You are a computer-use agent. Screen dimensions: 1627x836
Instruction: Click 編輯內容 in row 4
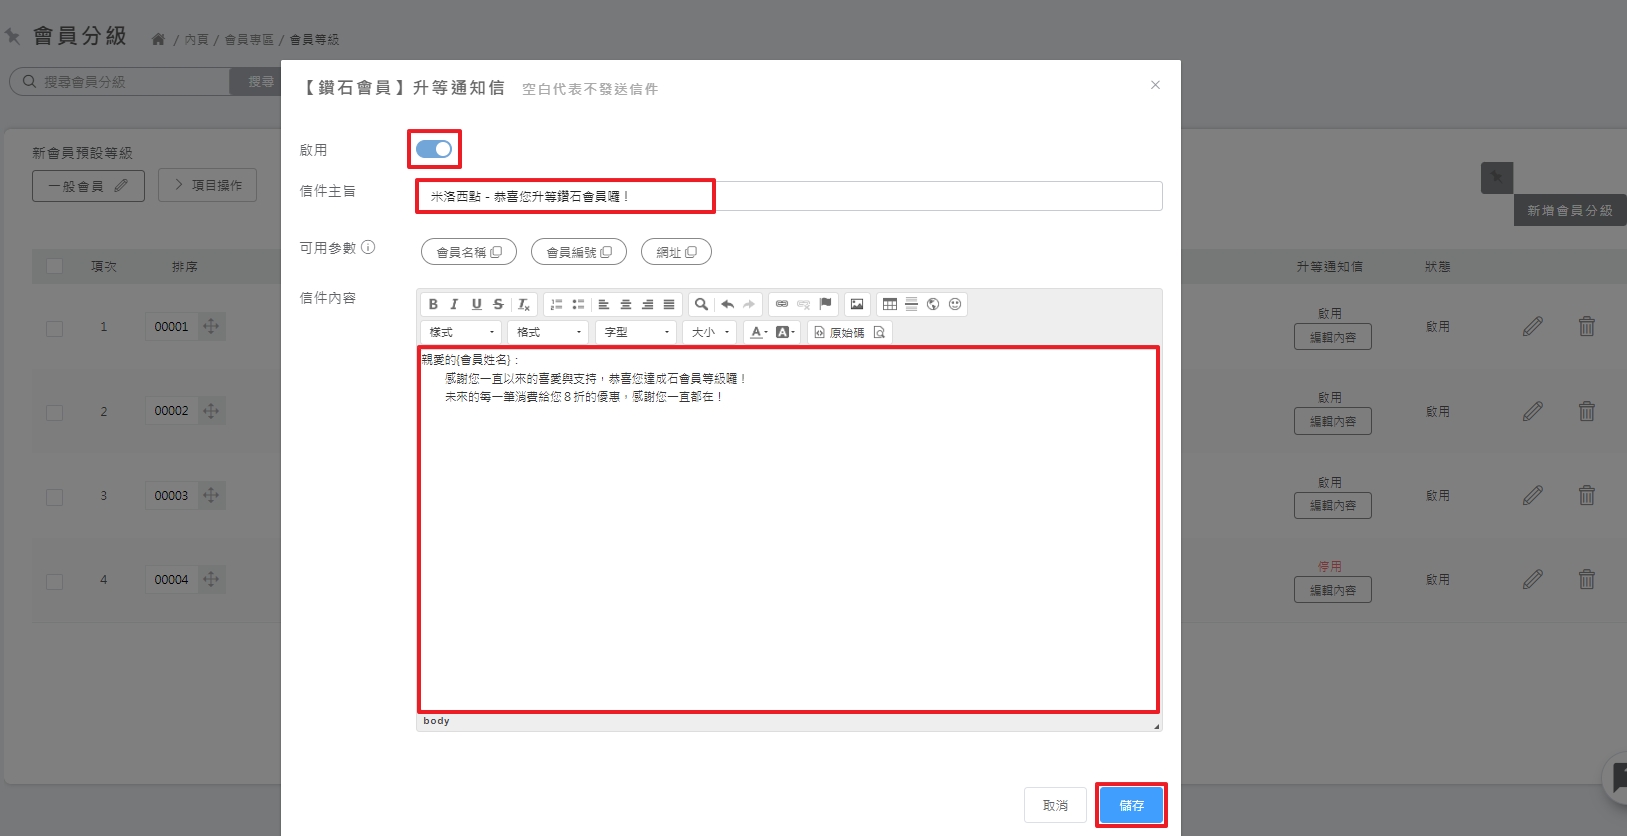coord(1333,590)
